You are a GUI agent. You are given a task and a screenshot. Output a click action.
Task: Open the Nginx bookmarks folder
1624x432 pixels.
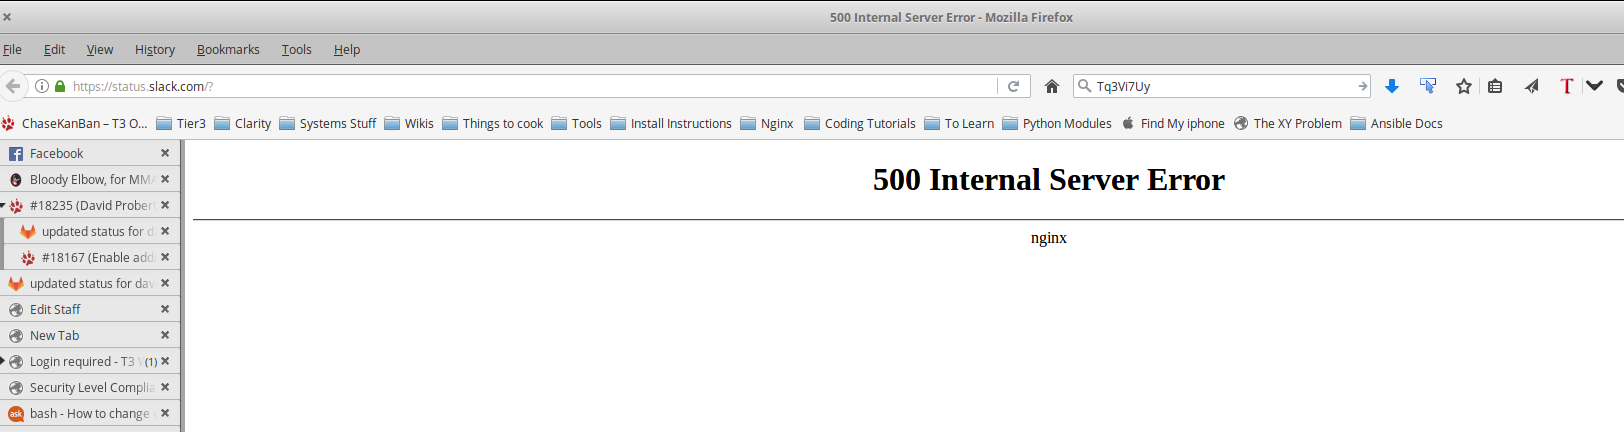[x=767, y=123]
